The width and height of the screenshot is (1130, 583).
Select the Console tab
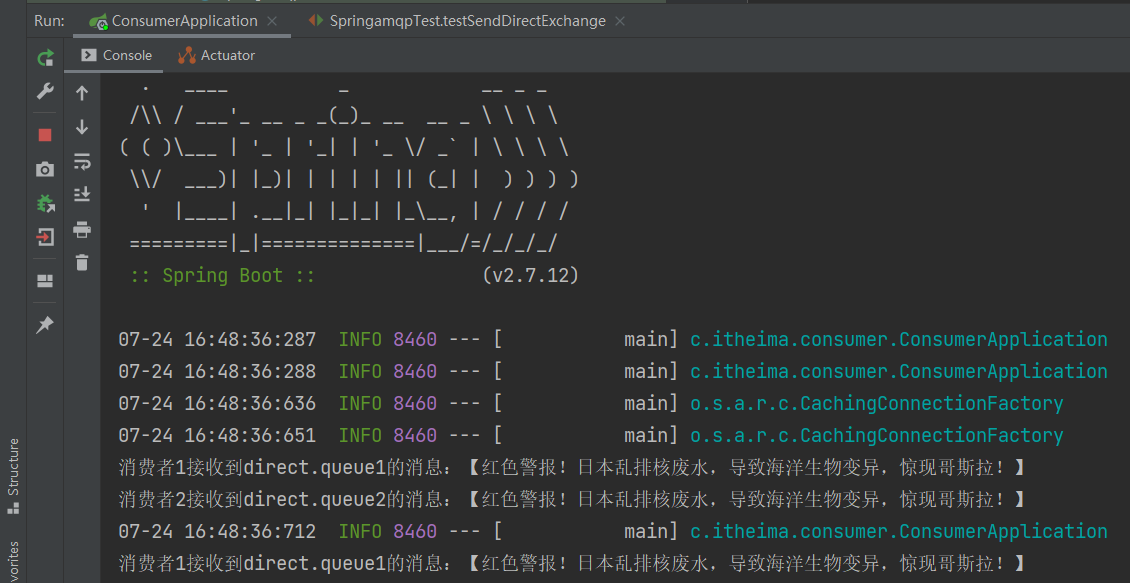pos(117,55)
